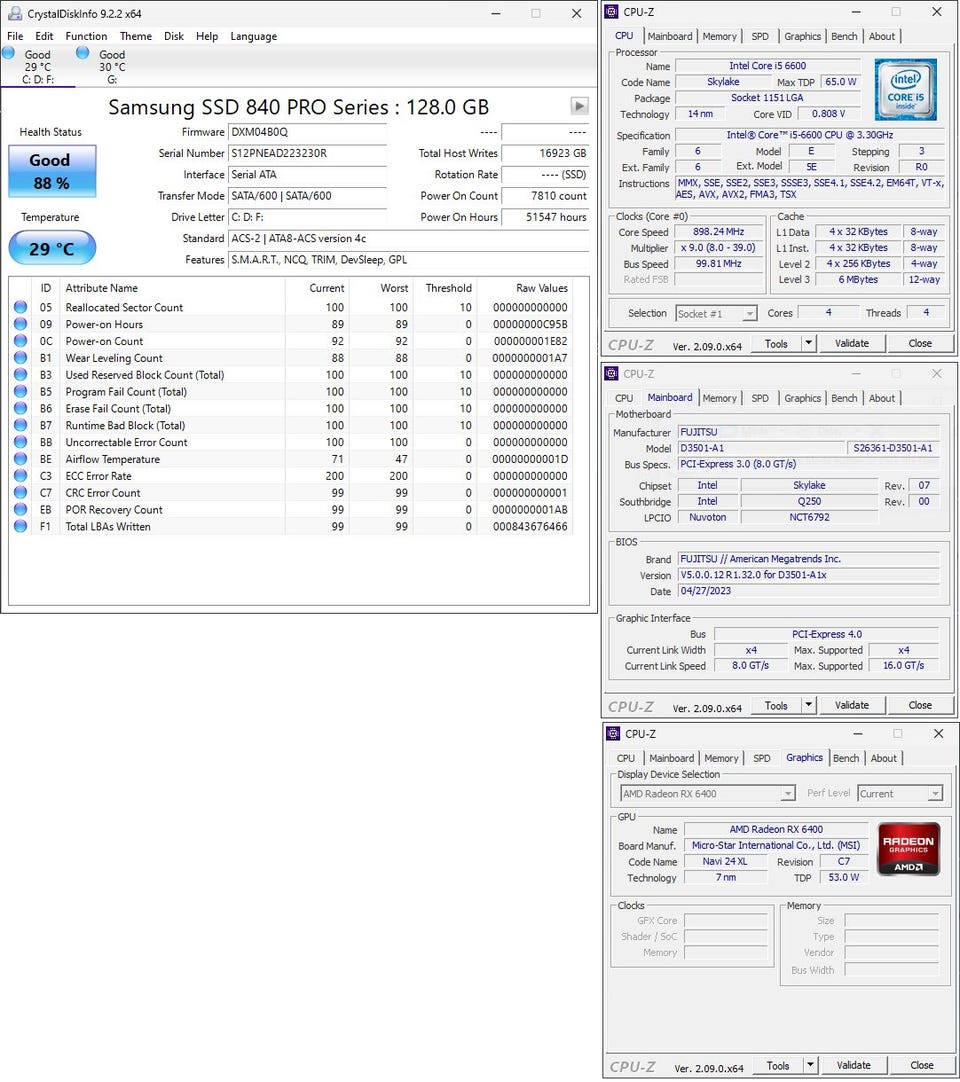Open the Function menu in CrystalDiskInfo
960x1082 pixels.
86,36
